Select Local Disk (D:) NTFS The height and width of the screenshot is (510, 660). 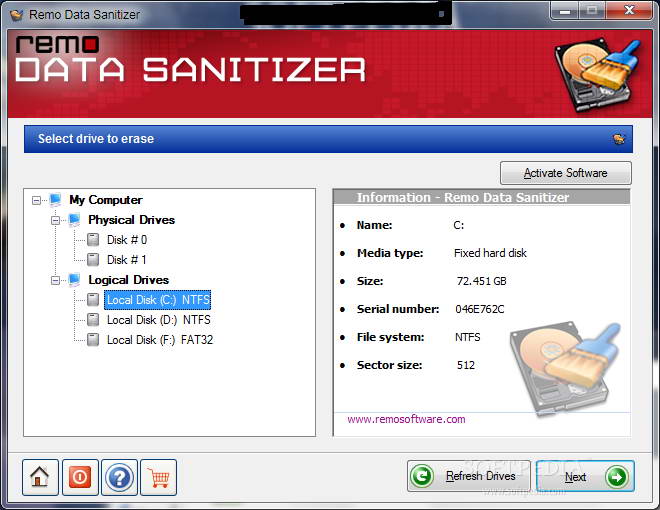[159, 320]
